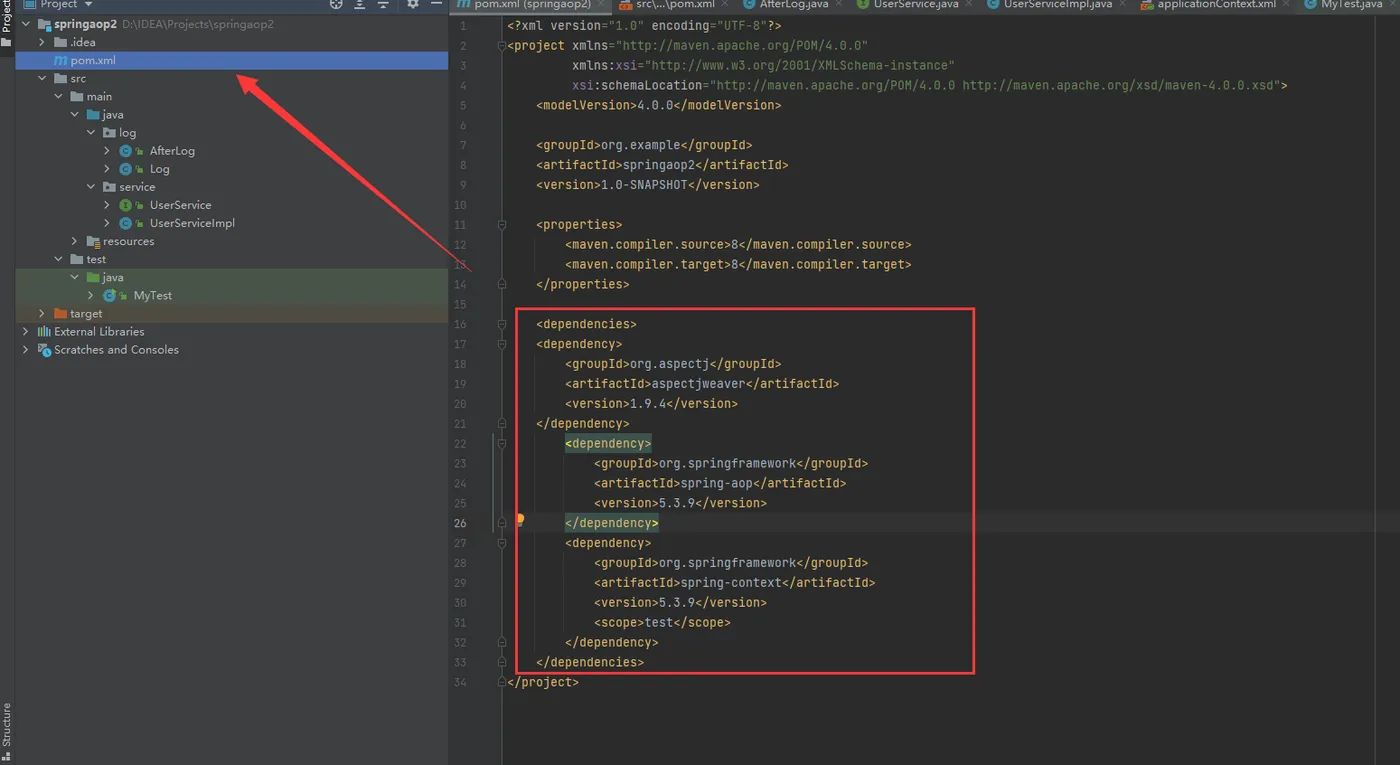Click the closing project tag line
This screenshot has width=1400, height=765.
[x=543, y=682]
